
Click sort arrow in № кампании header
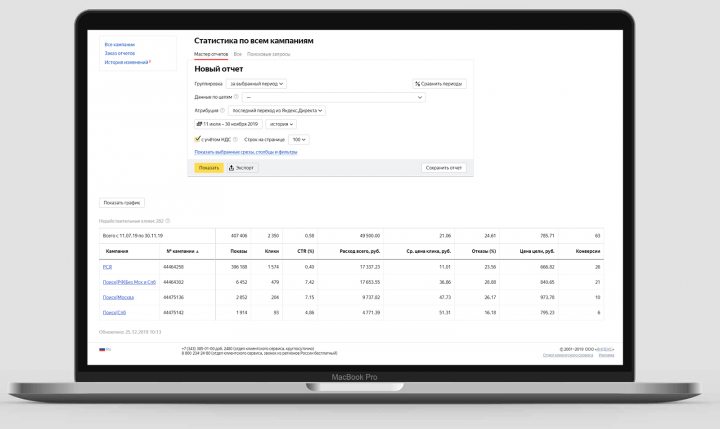[197, 252]
